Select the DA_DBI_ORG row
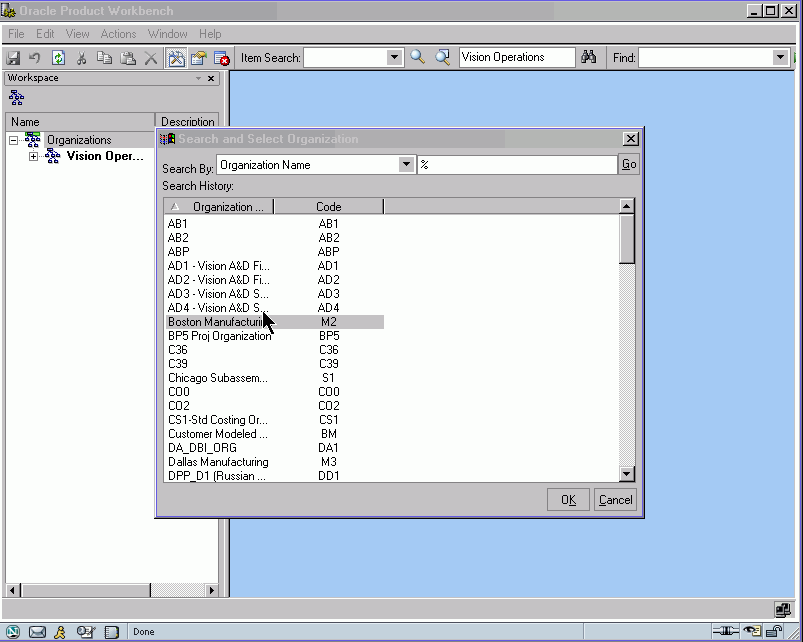 [x=275, y=448]
